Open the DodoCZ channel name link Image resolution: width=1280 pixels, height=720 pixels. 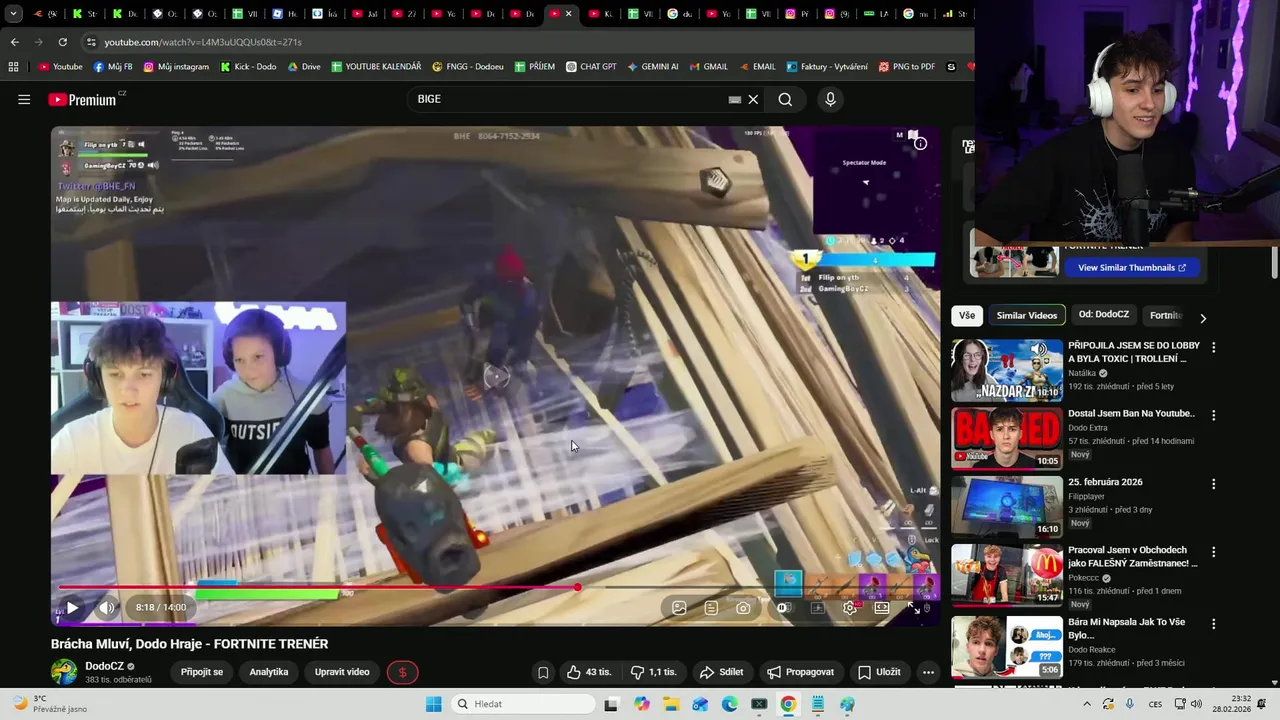tap(104, 666)
